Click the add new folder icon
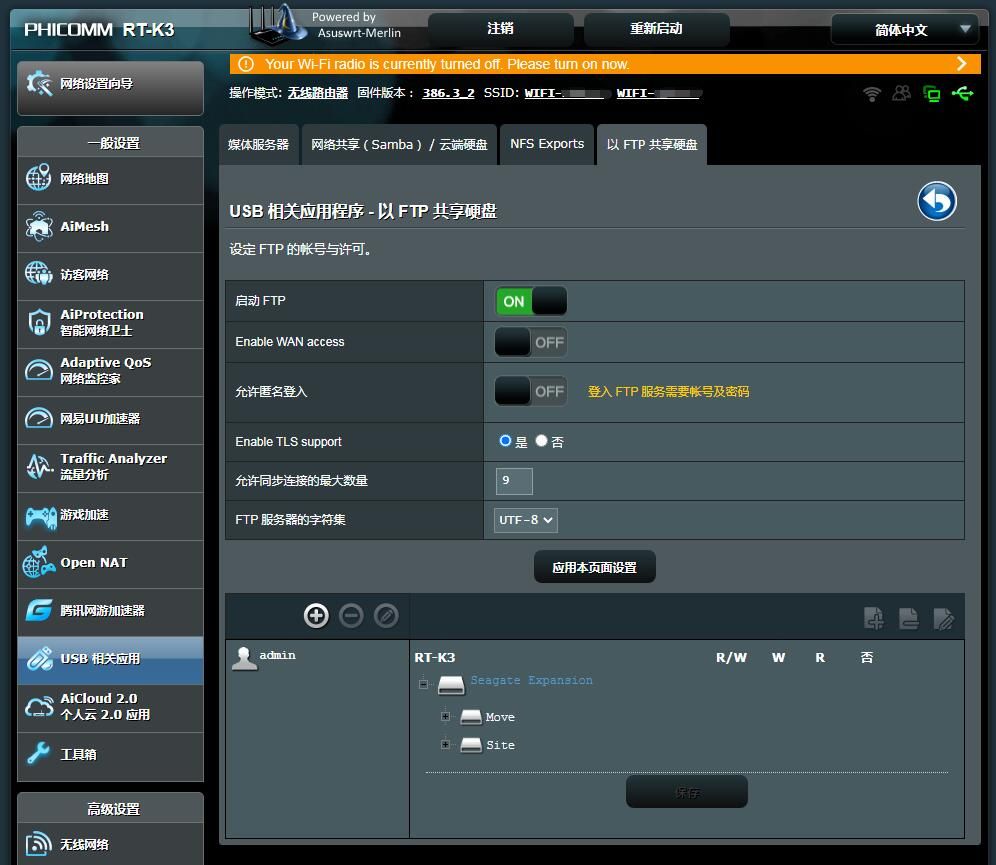Viewport: 996px width, 865px height. pos(874,618)
